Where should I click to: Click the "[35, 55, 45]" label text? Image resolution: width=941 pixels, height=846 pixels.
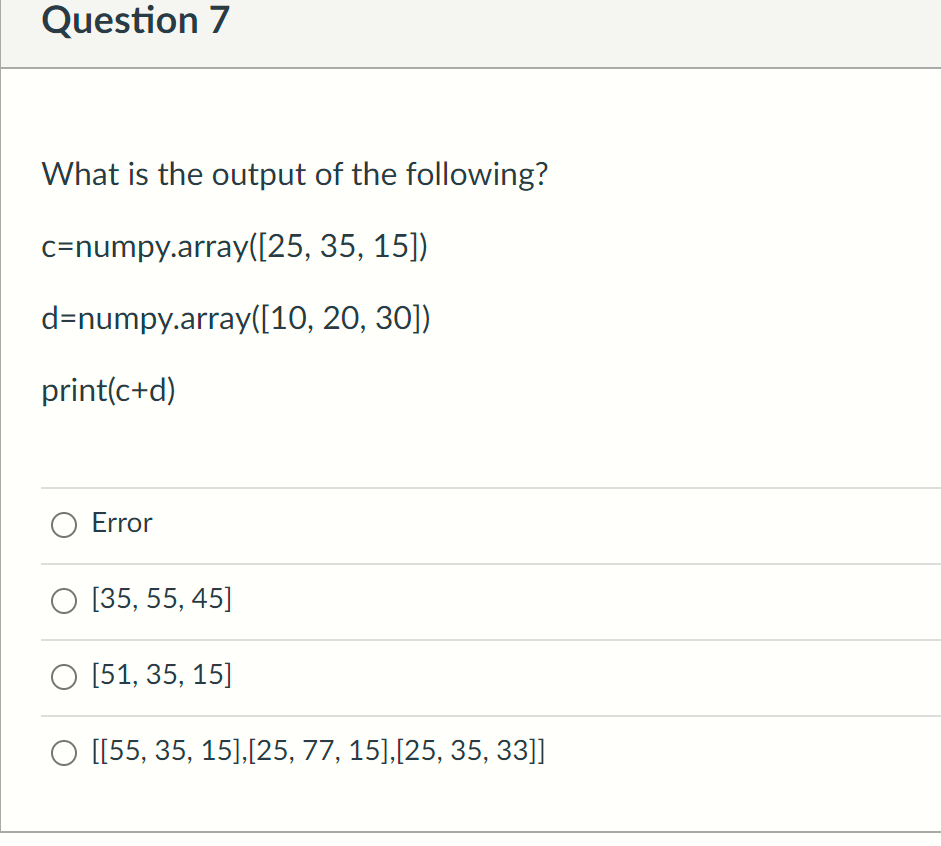click(160, 599)
